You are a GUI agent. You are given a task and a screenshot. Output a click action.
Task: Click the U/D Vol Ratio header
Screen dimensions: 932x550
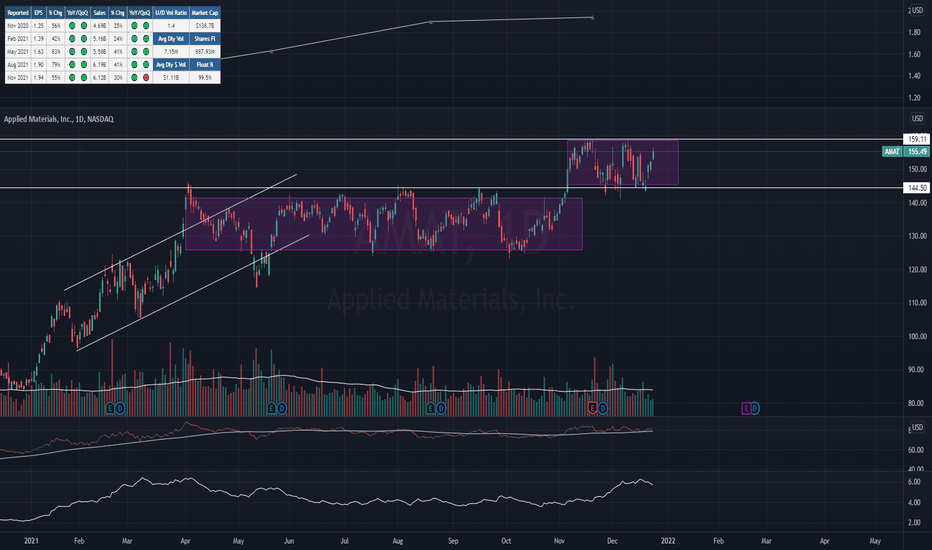pos(171,12)
